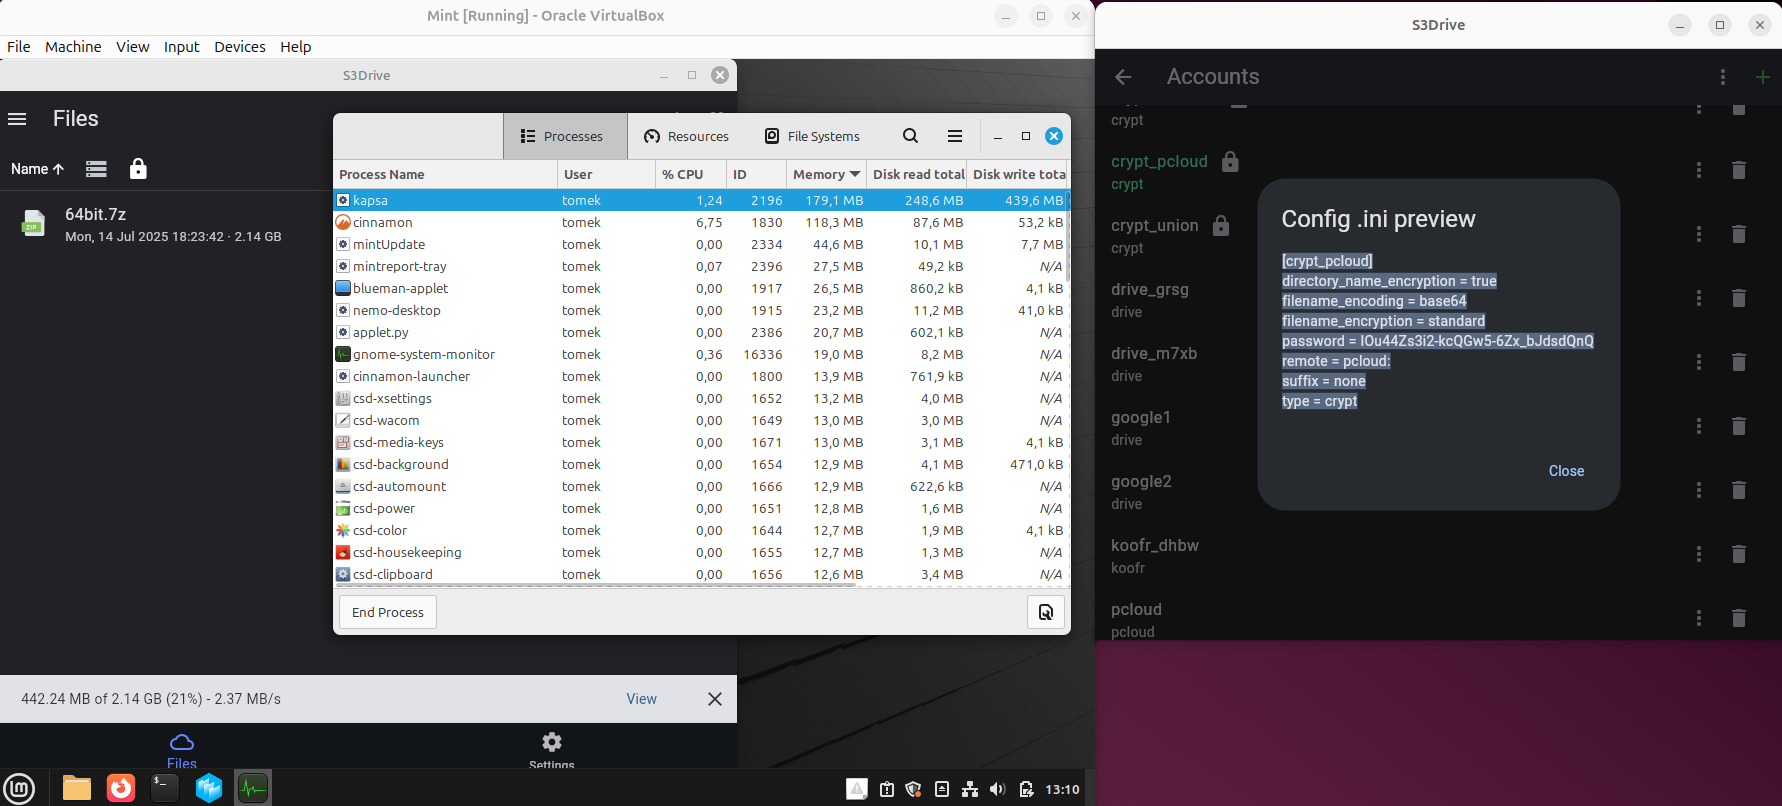Sort files by Name
Screen dimensions: 1782x806
pos(37,169)
